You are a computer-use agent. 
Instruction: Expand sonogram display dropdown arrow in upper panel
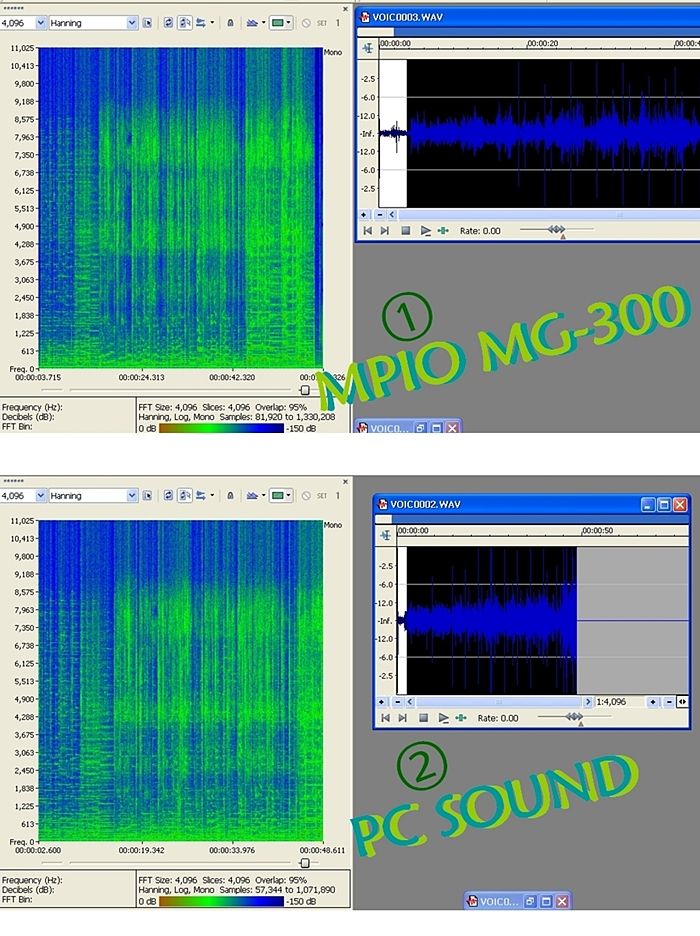tap(288, 23)
